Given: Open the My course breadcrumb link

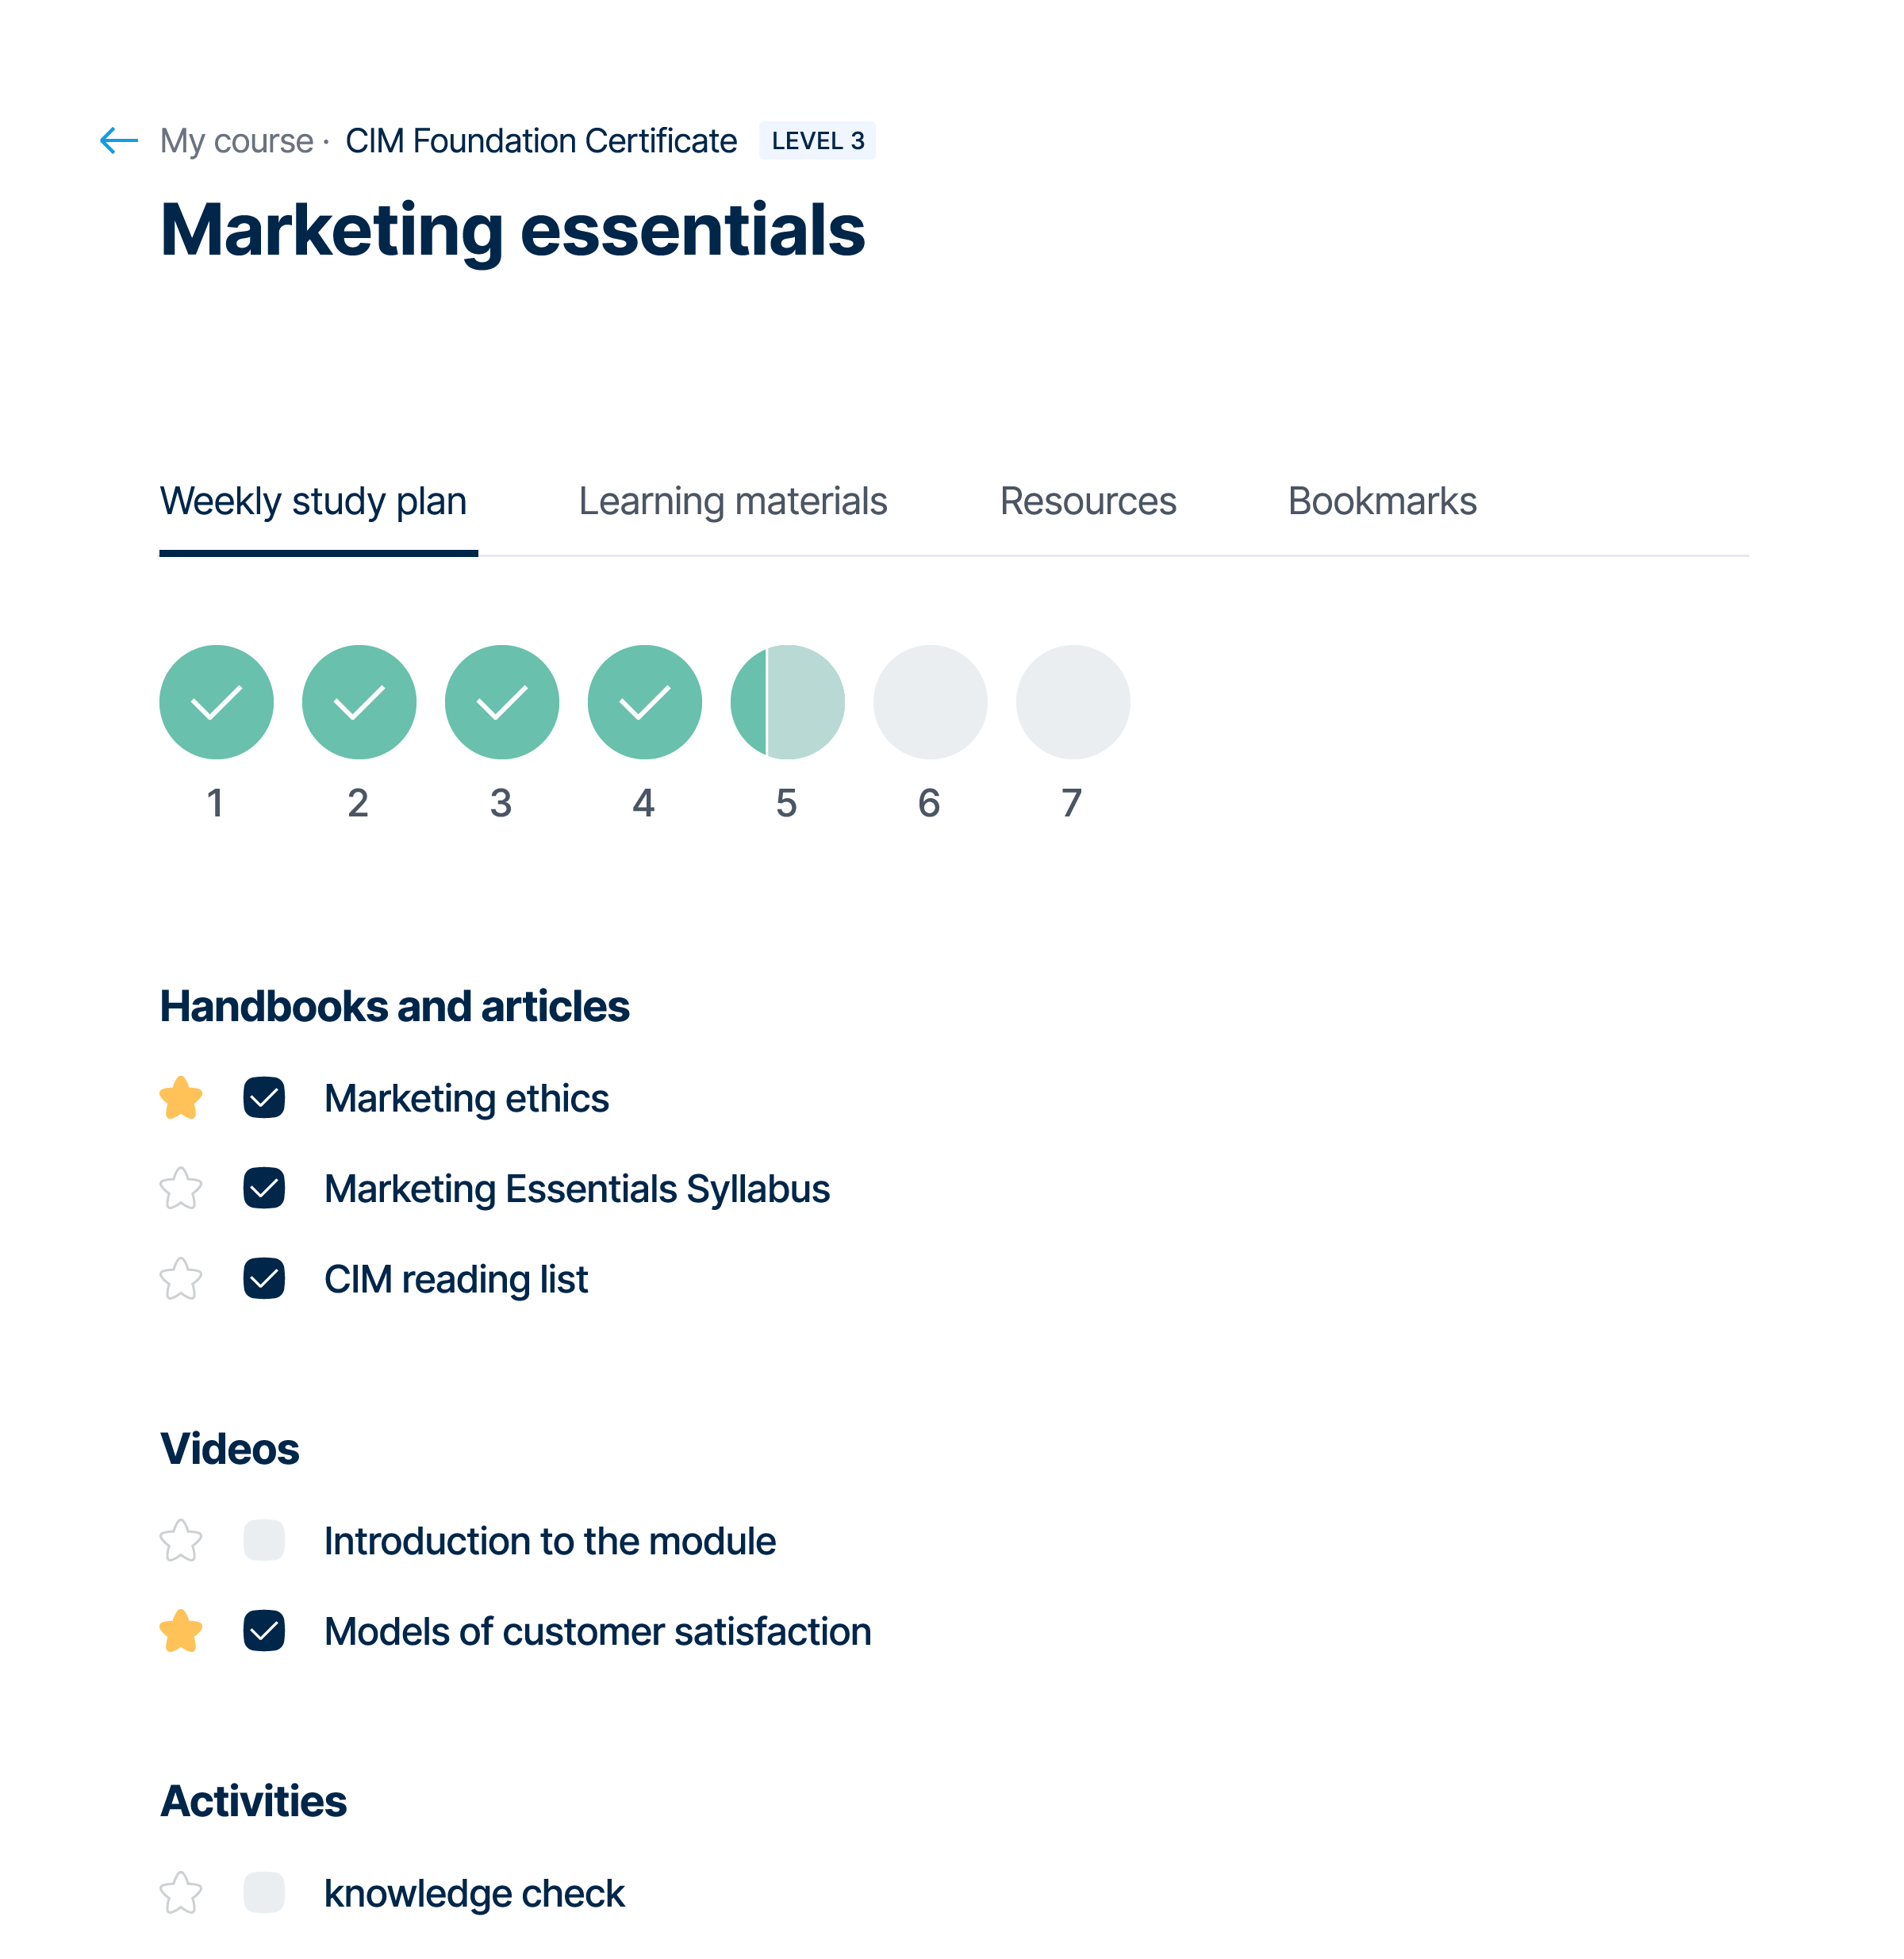Looking at the screenshot, I should click(x=236, y=141).
